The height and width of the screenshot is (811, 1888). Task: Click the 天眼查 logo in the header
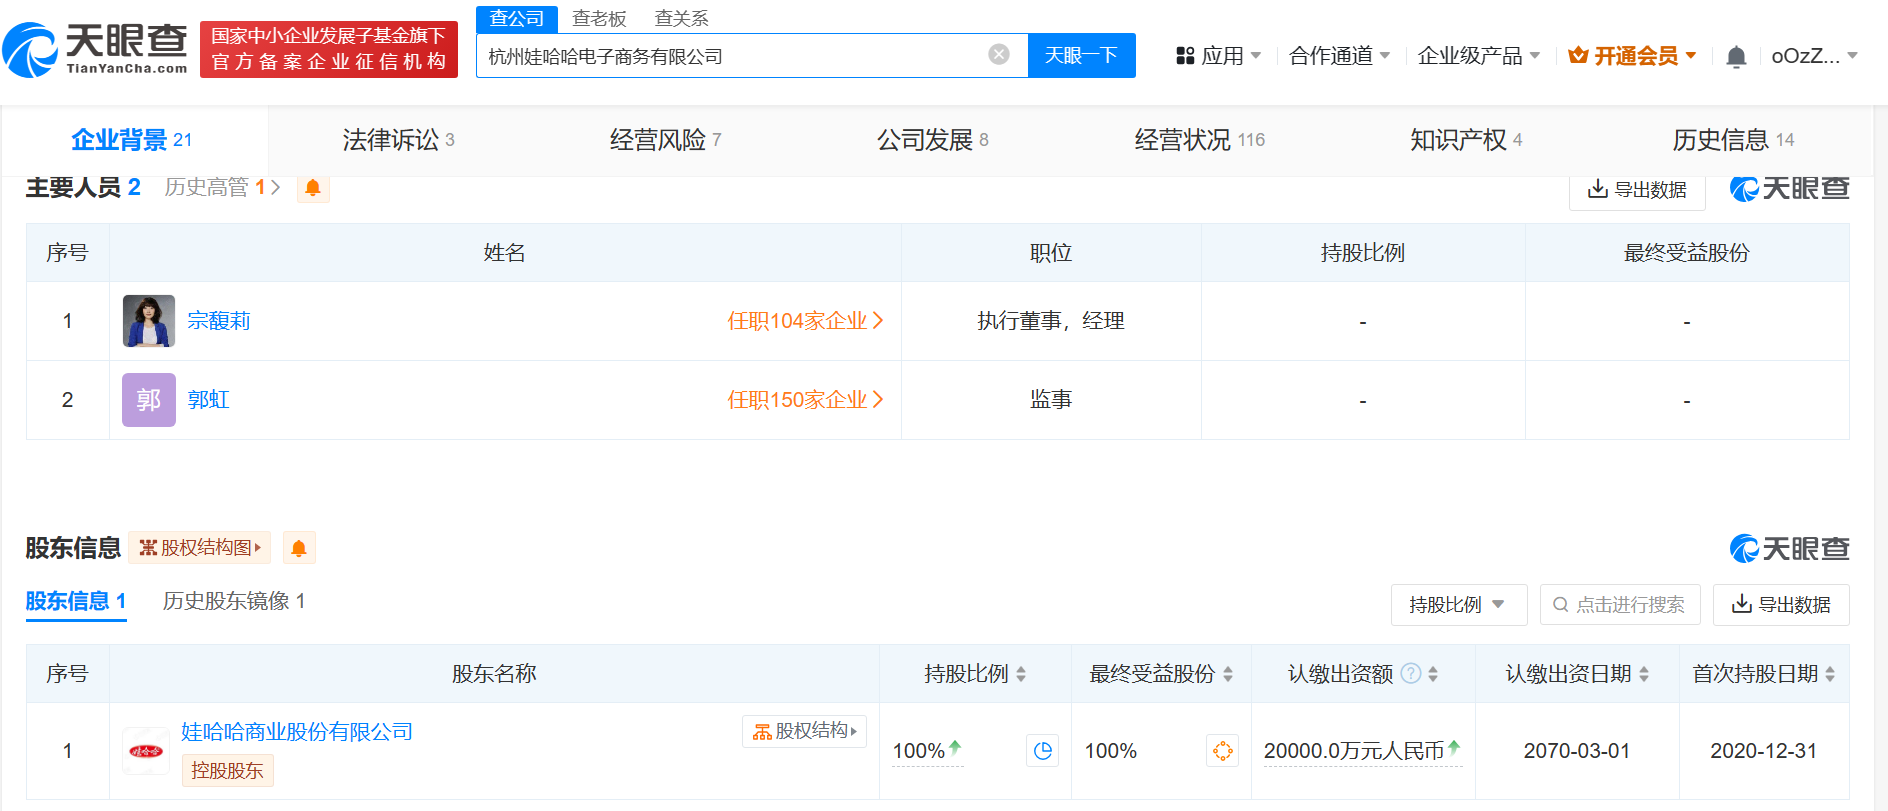tap(96, 49)
